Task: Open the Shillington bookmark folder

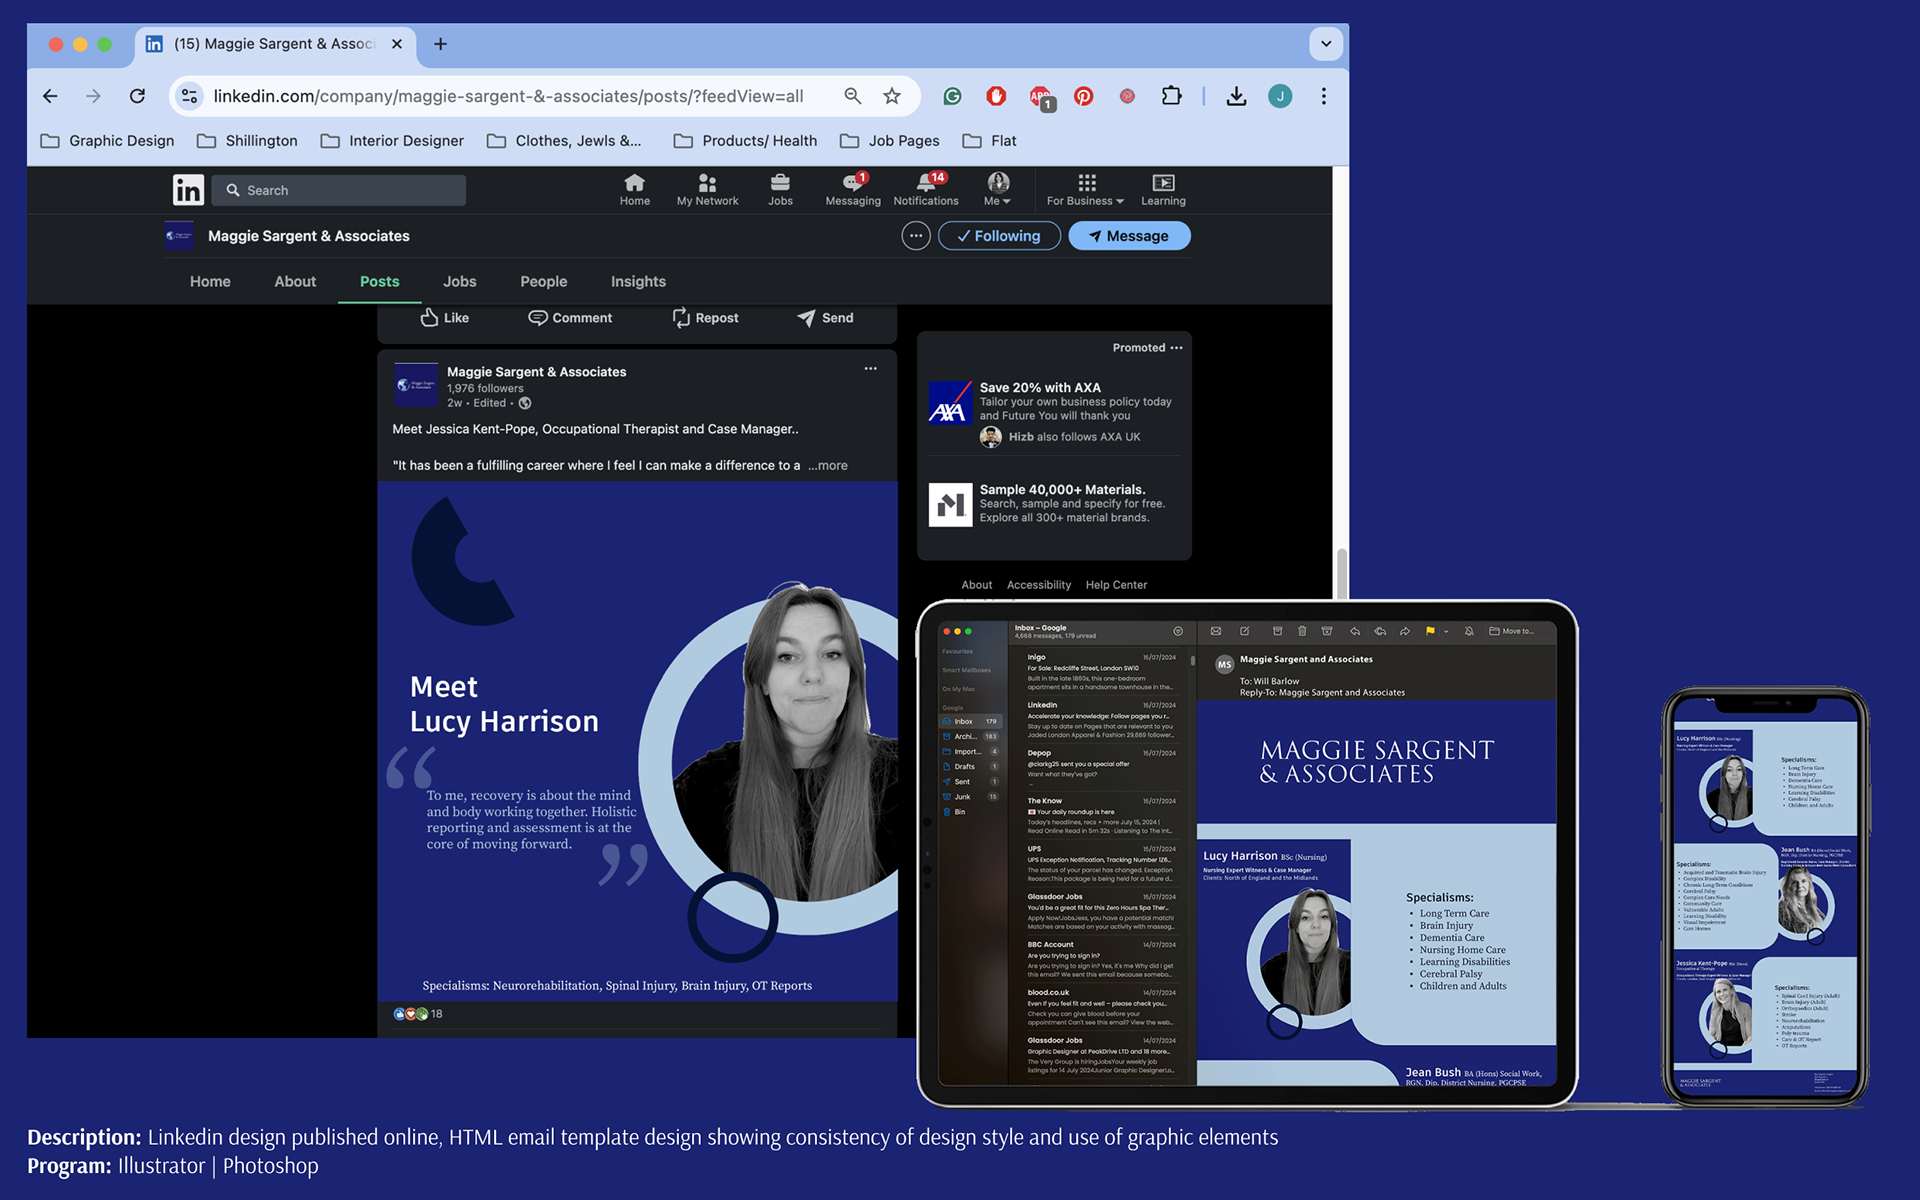Action: tap(248, 141)
